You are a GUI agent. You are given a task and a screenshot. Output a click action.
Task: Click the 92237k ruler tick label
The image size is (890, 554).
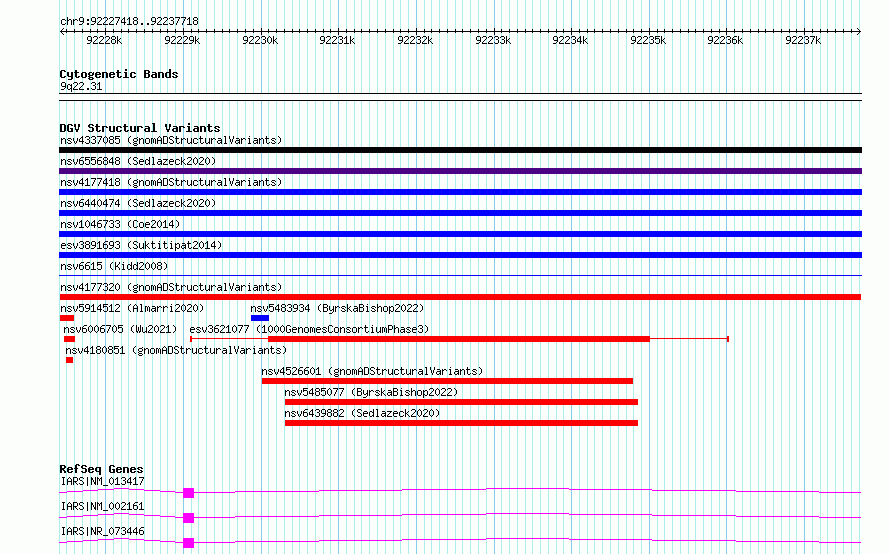tap(803, 40)
